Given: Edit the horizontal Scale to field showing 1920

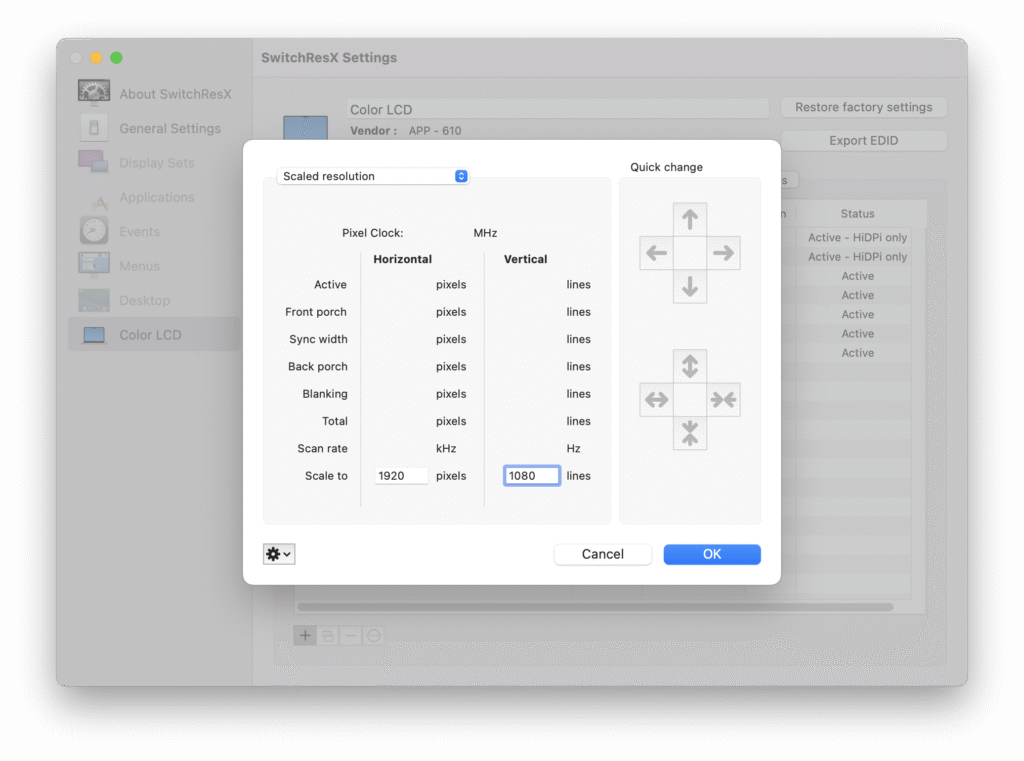Looking at the screenshot, I should coord(401,476).
